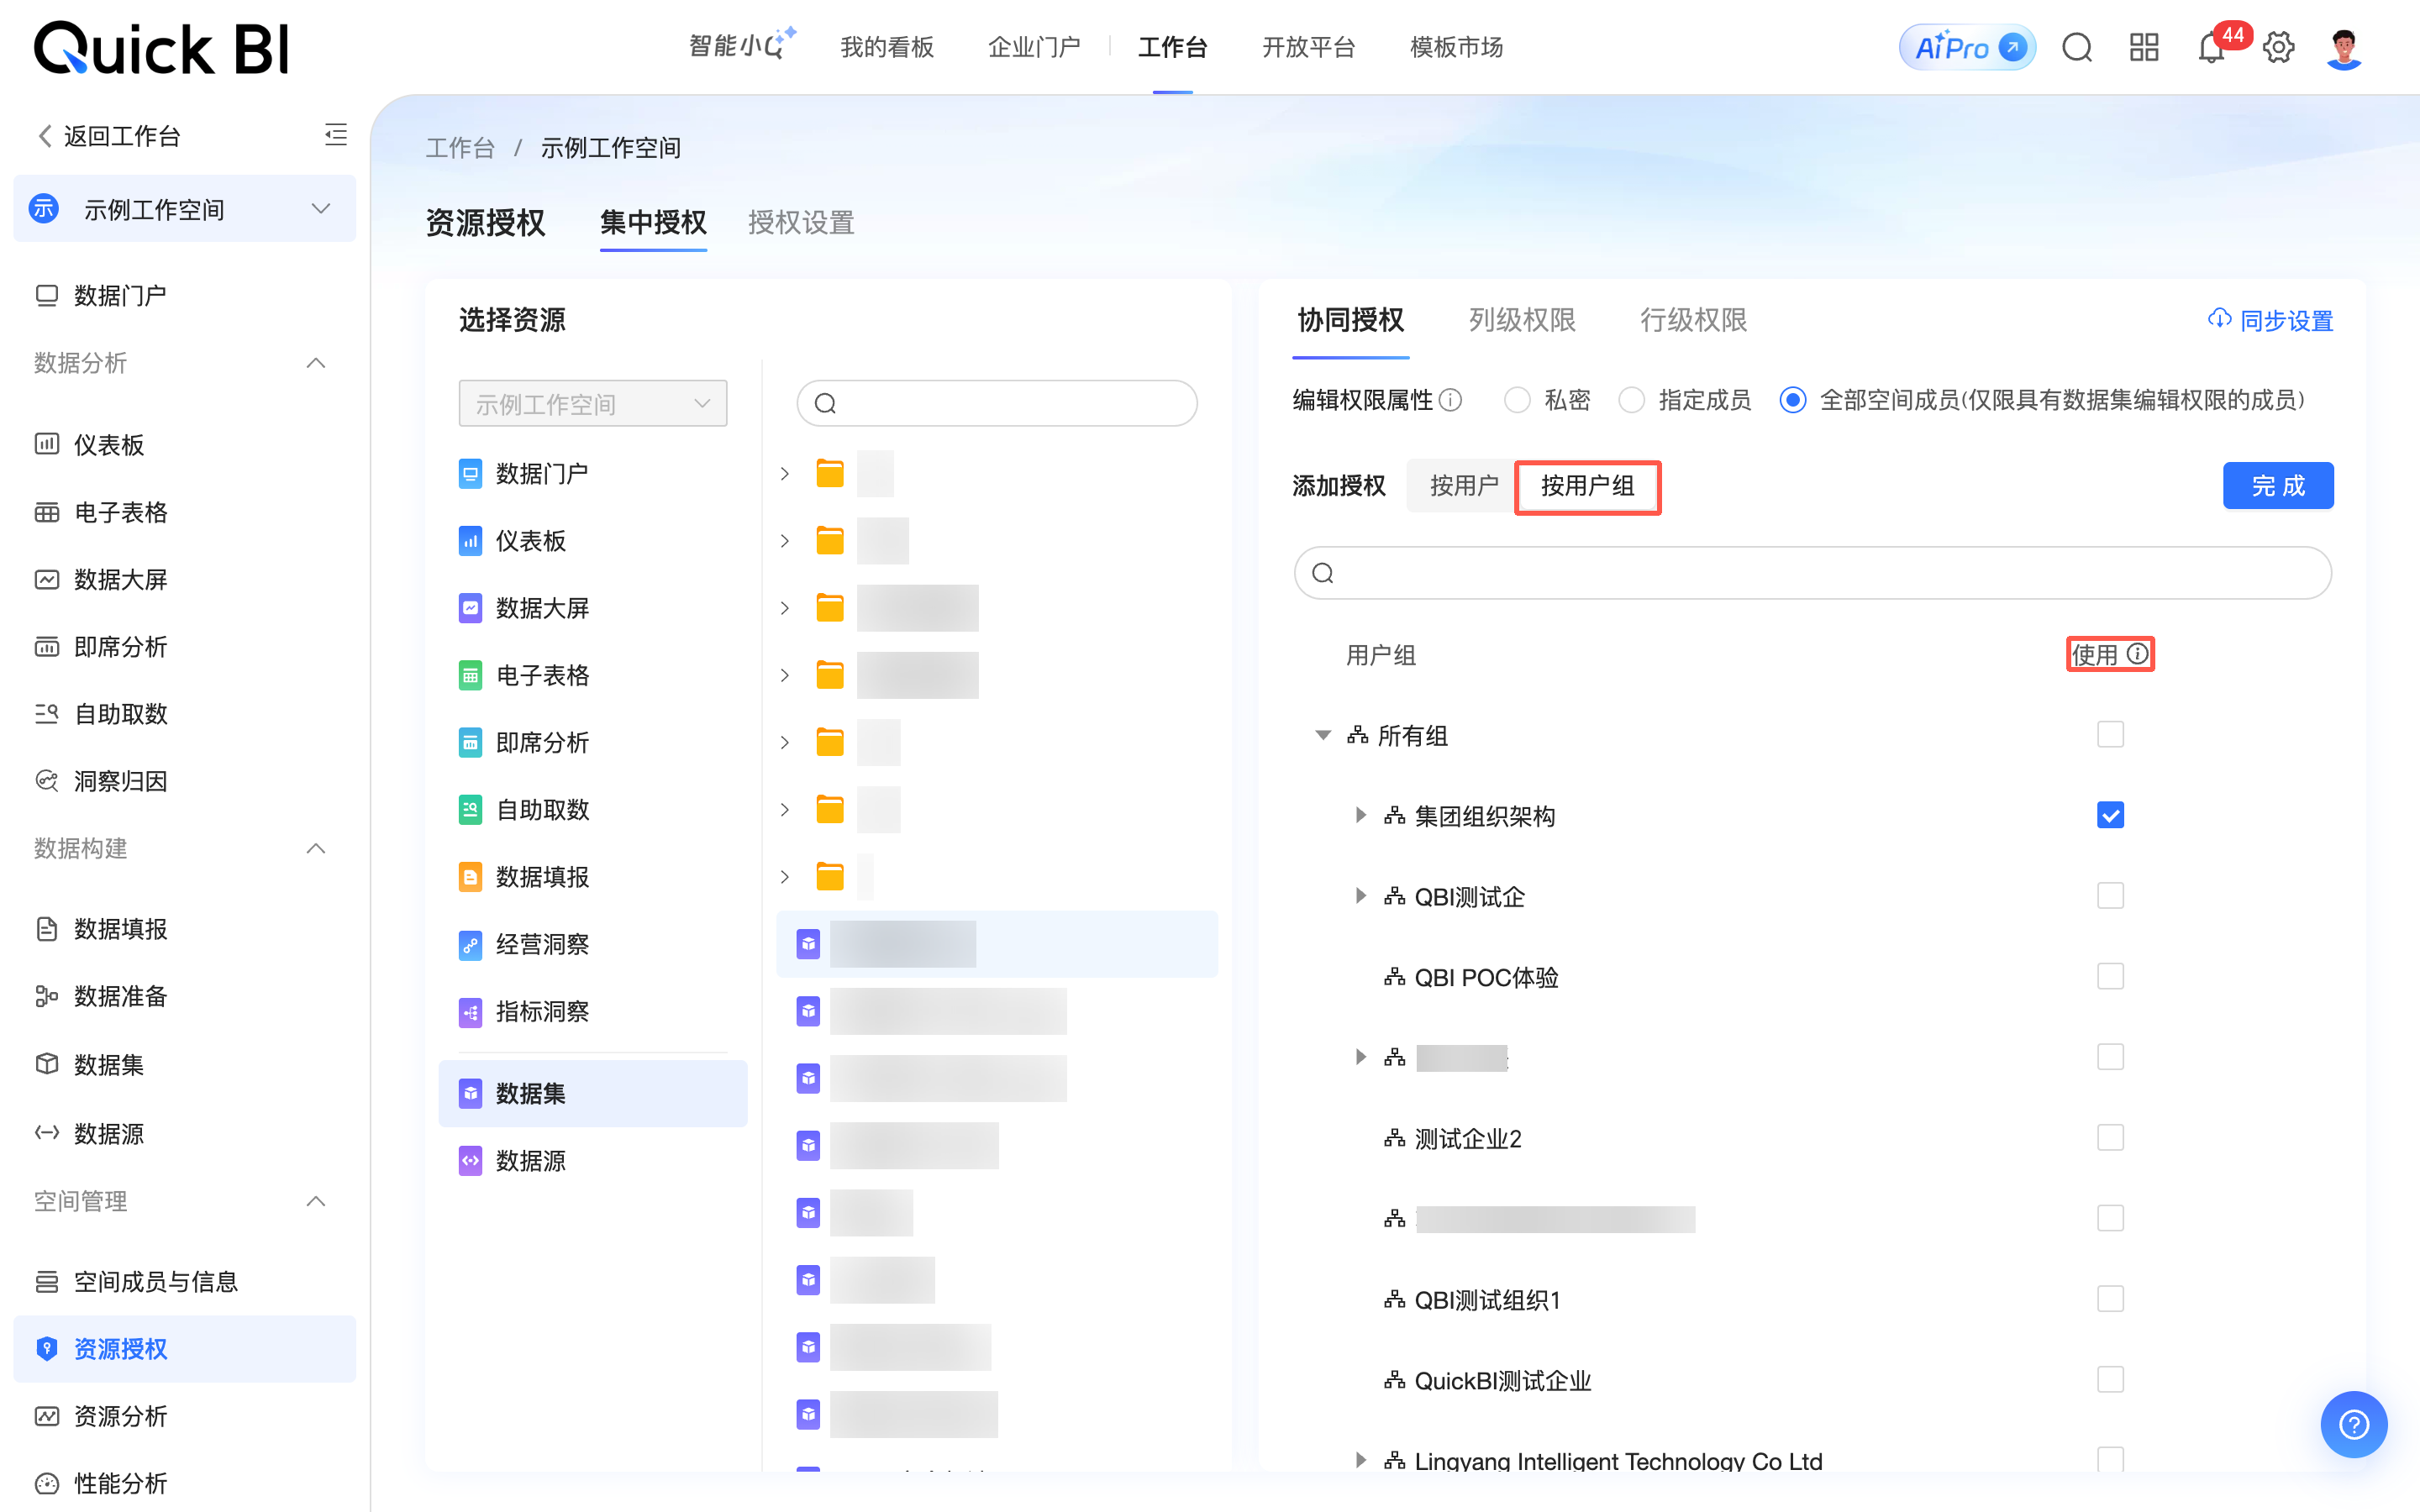Click 返回工作台 back link
Viewport: 2420px width, 1512px height.
coord(110,135)
